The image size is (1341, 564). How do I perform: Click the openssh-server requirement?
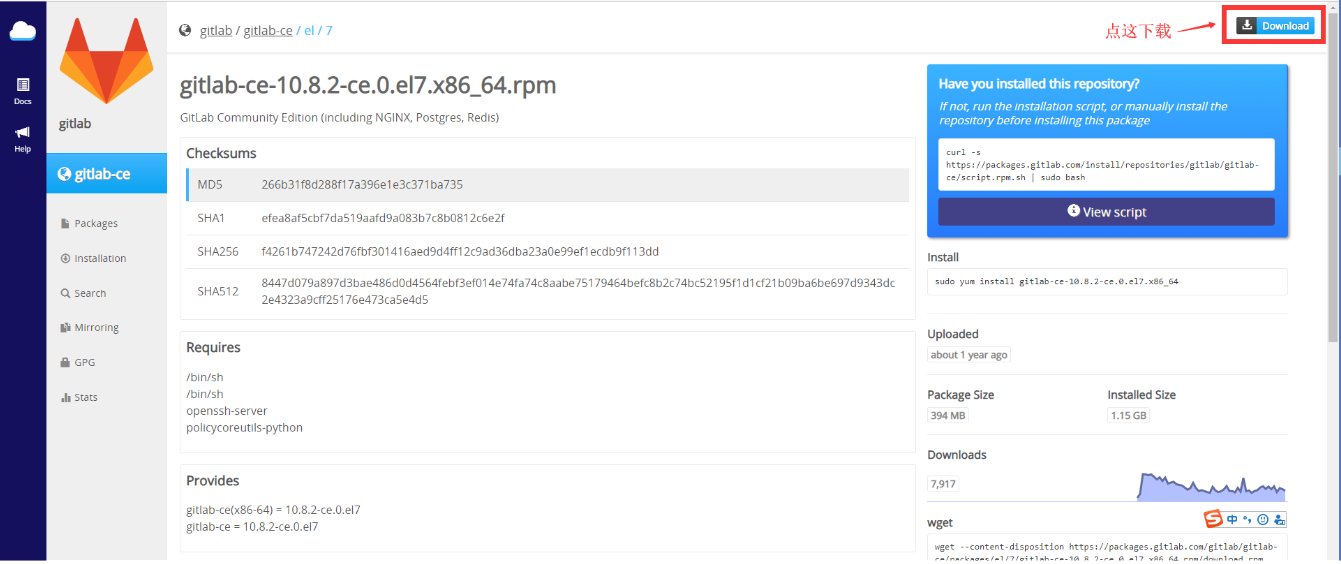[227, 411]
